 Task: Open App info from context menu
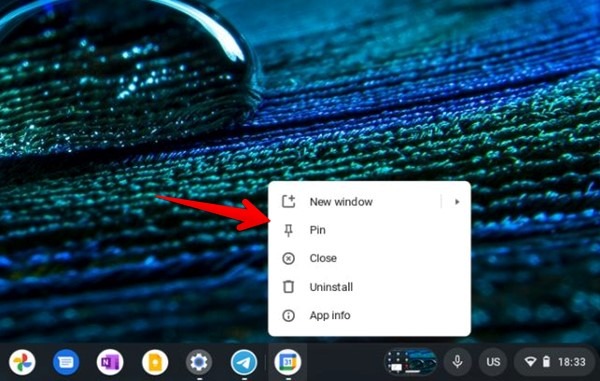pyautogui.click(x=369, y=315)
